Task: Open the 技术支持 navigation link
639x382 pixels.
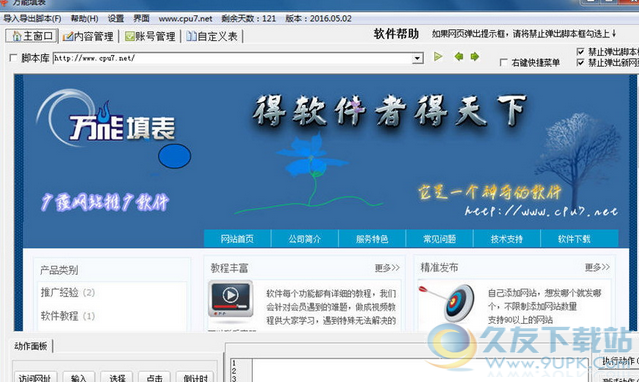Action: tap(507, 239)
